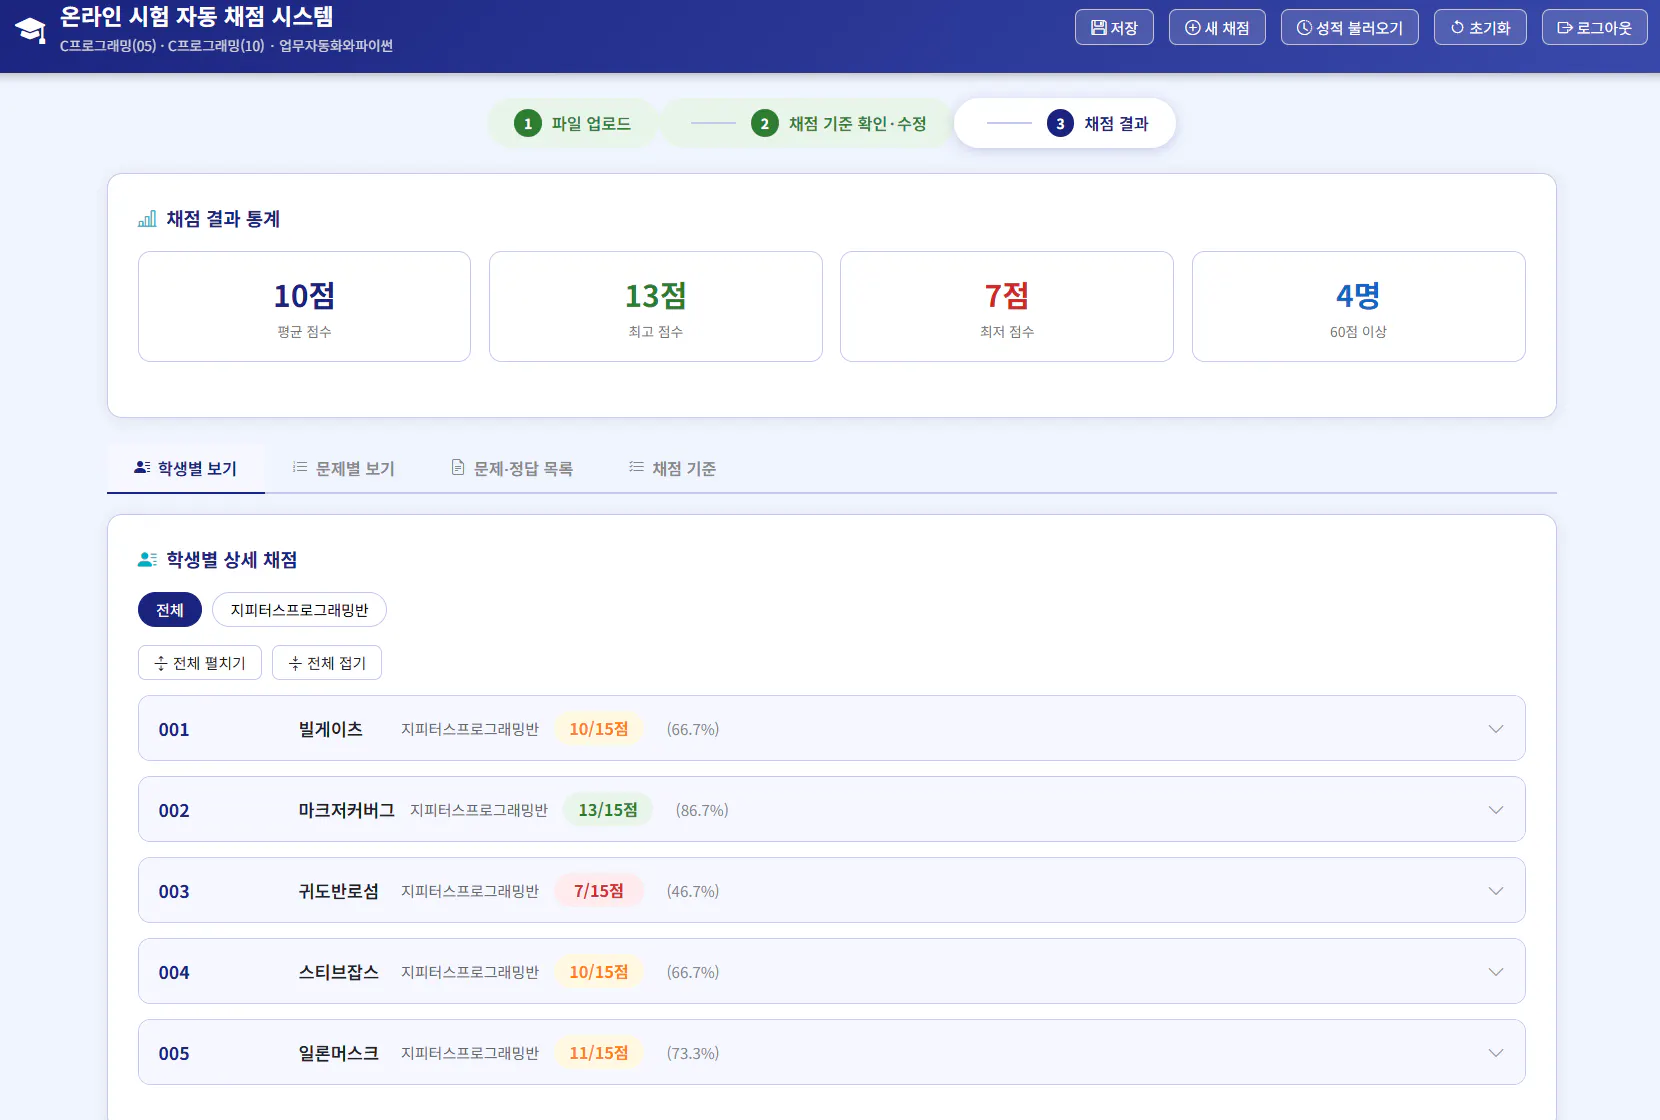The width and height of the screenshot is (1660, 1120).
Task: Click the list icon on 채점 기준 tab
Action: (x=636, y=467)
